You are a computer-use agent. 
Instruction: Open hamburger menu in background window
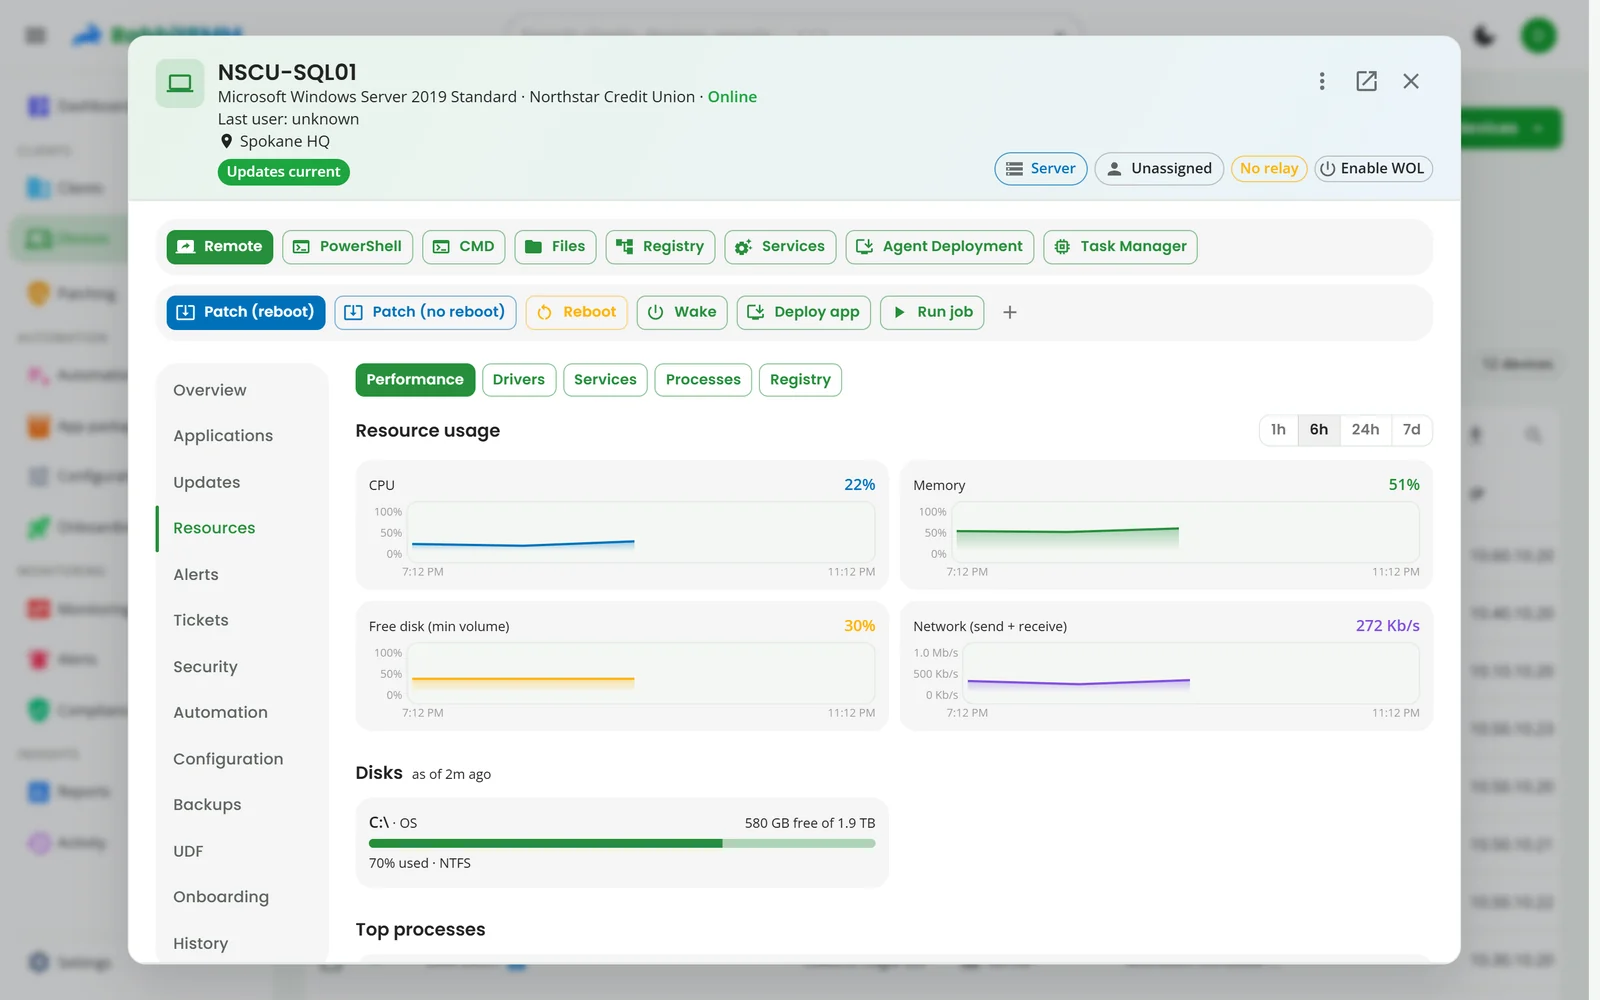pos(36,36)
